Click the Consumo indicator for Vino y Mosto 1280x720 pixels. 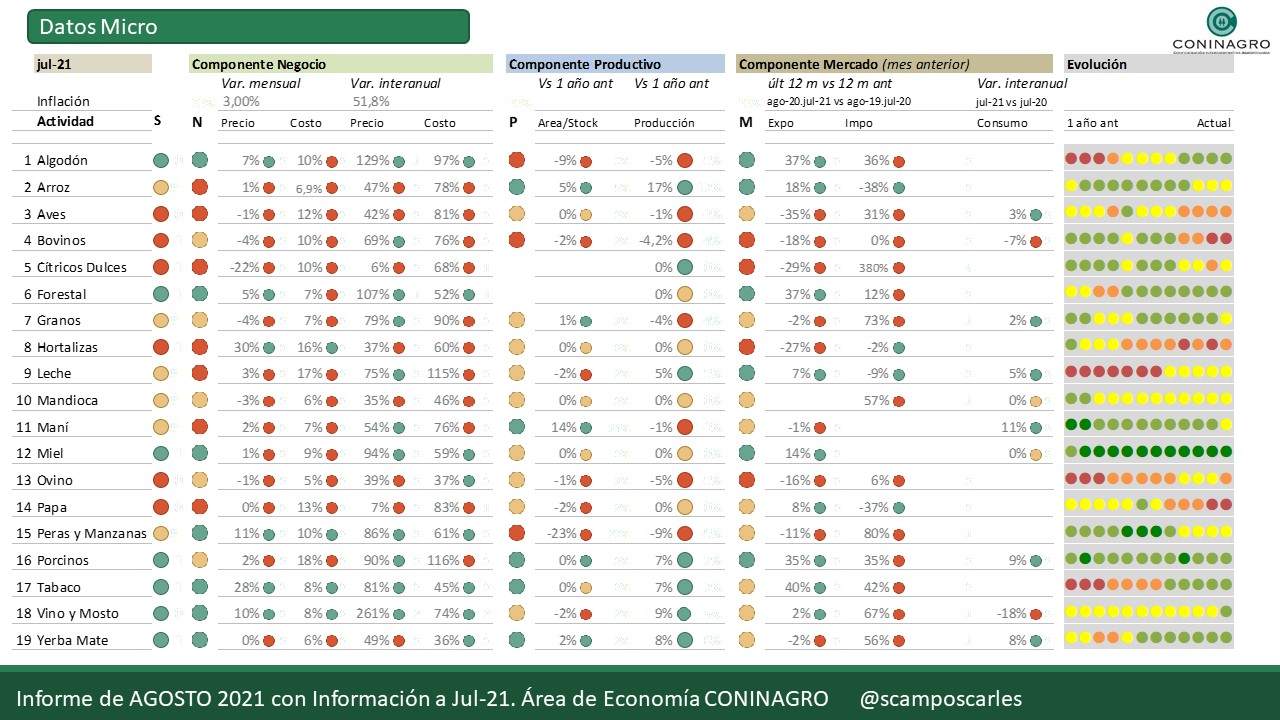point(1036,614)
